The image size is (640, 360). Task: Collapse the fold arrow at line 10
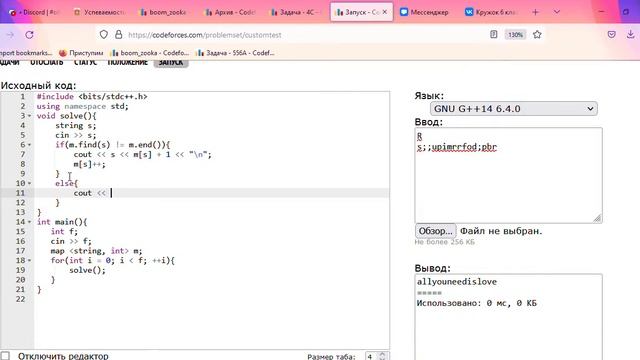click(x=29, y=183)
